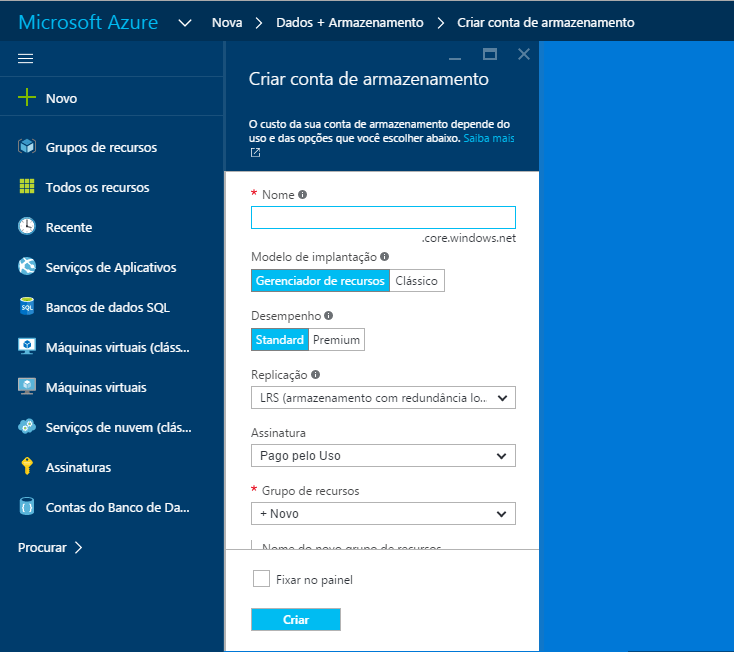The image size is (734, 652).
Task: Enable the Fixar no painel checkbox
Action: [x=261, y=579]
